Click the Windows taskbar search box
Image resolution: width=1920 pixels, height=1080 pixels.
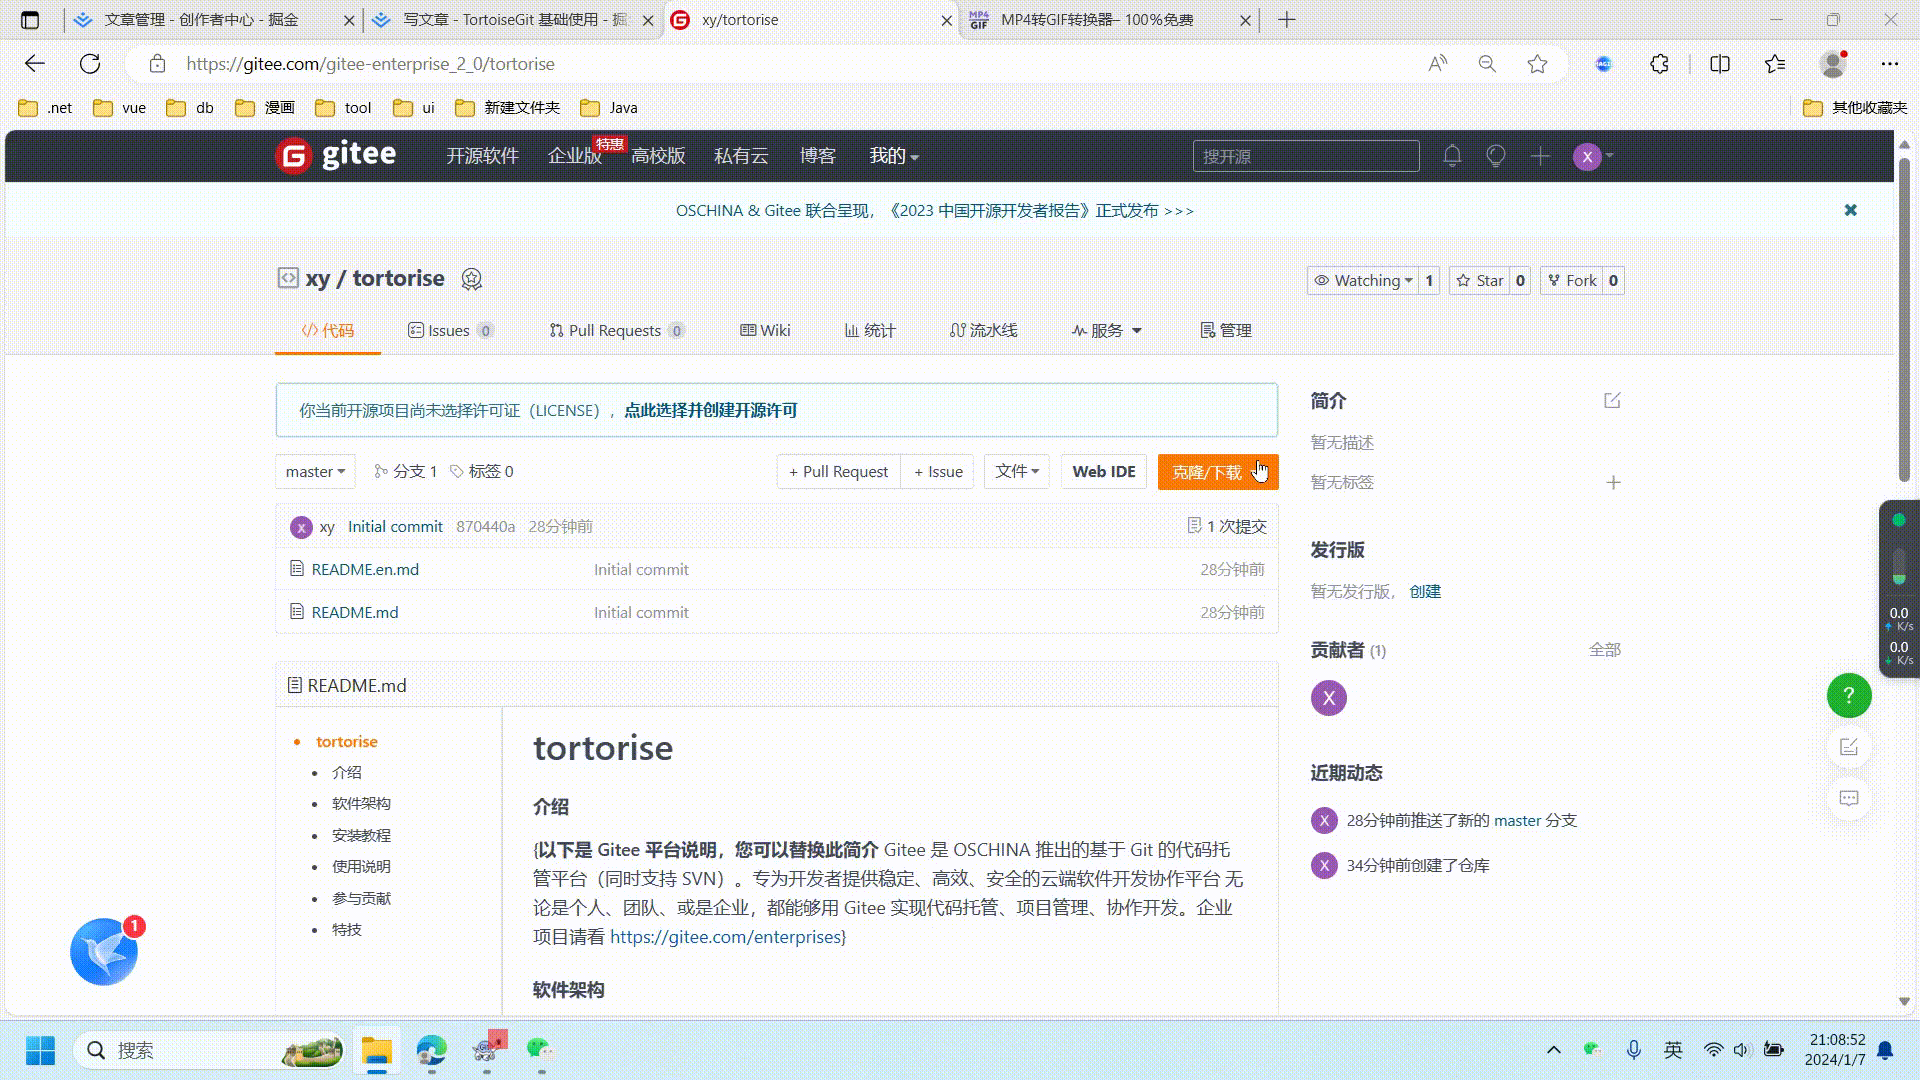(208, 1050)
